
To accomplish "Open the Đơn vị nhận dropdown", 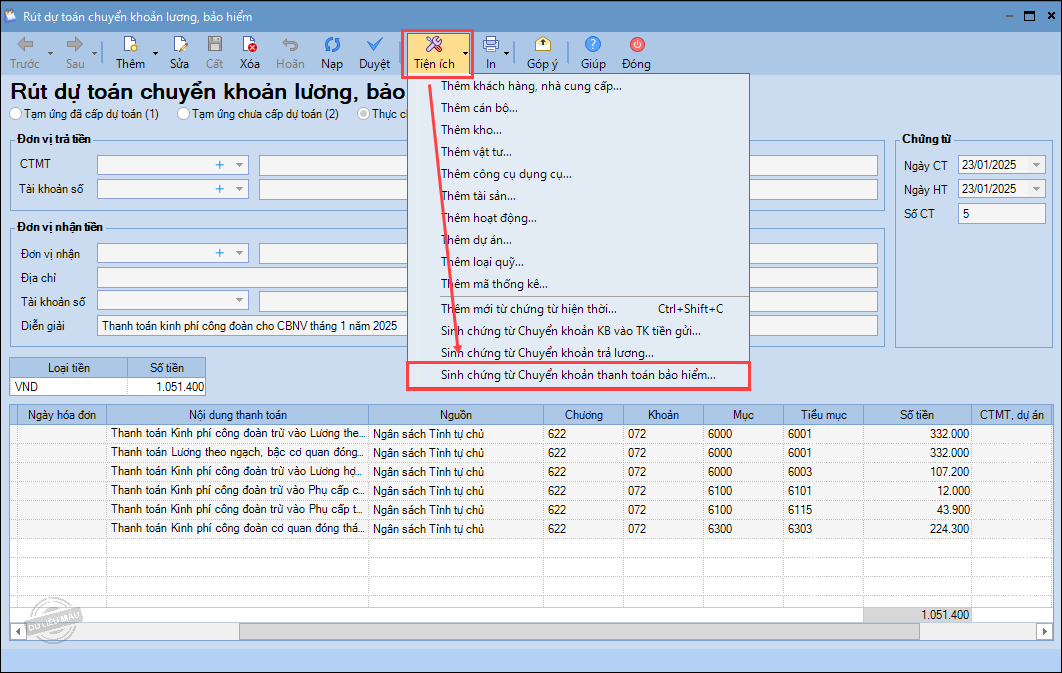I will [x=239, y=253].
